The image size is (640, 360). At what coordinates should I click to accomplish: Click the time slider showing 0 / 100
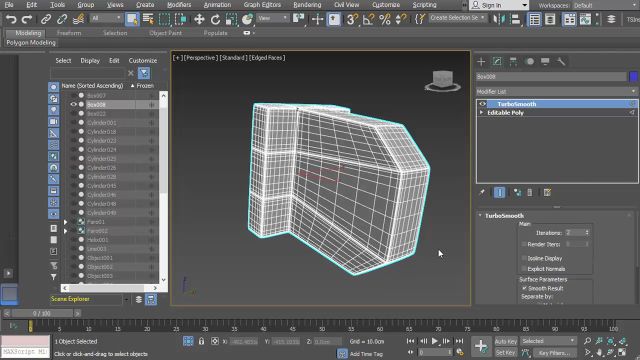[x=42, y=313]
